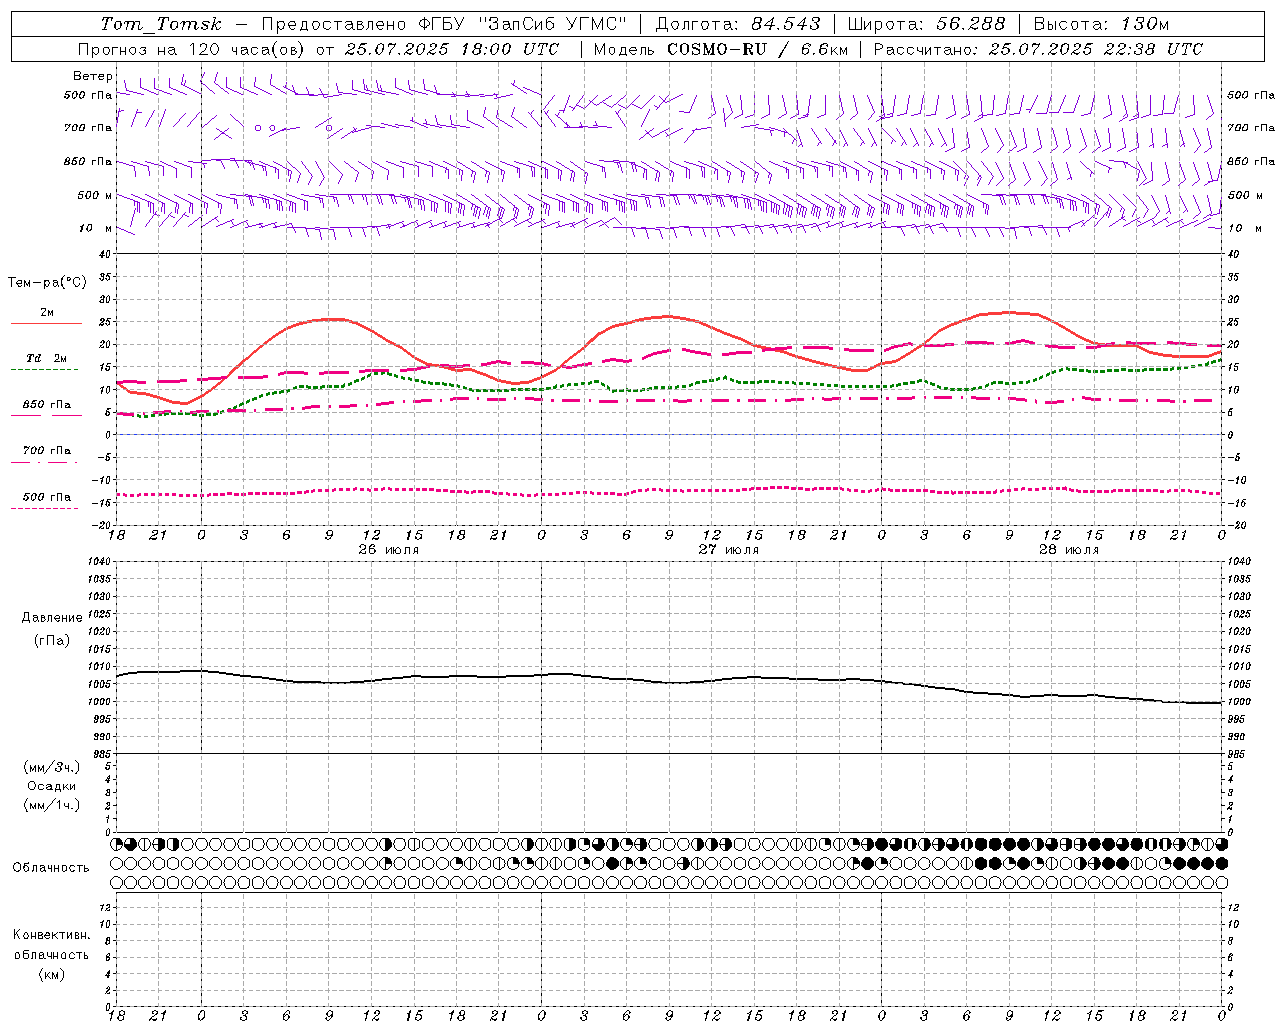Image resolution: width=1280 pixels, height=1024 pixels.
Task: Click the Тем-ра(°C) panel label
Action: 47,283
